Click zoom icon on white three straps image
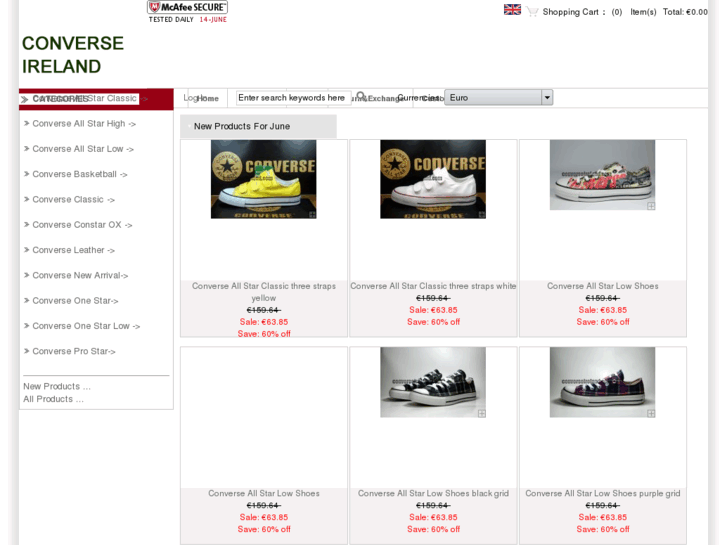The height and width of the screenshot is (545, 727). tap(482, 214)
